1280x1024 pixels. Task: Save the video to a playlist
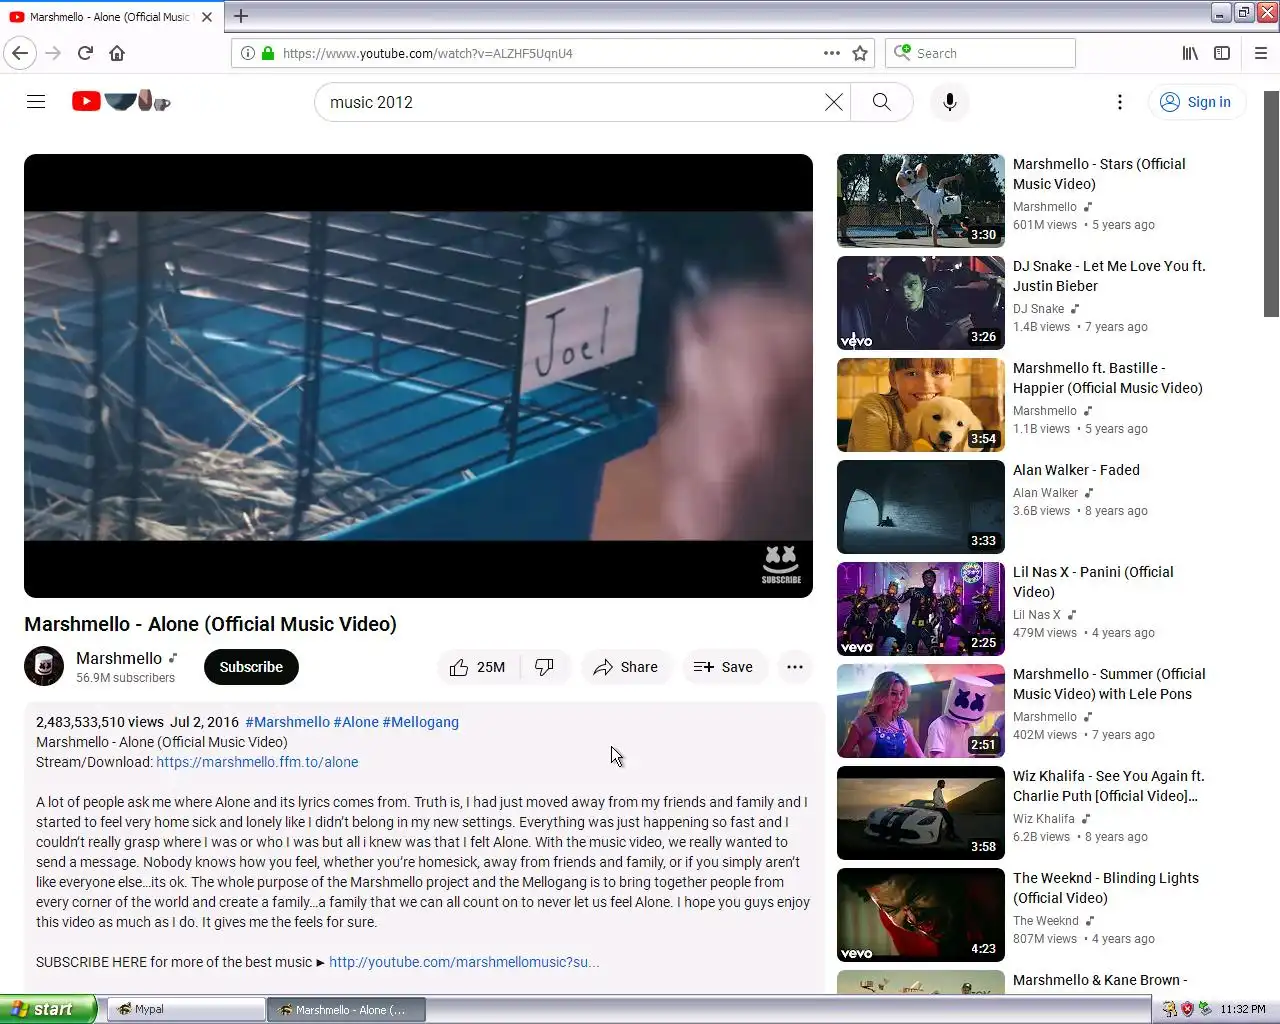[723, 667]
